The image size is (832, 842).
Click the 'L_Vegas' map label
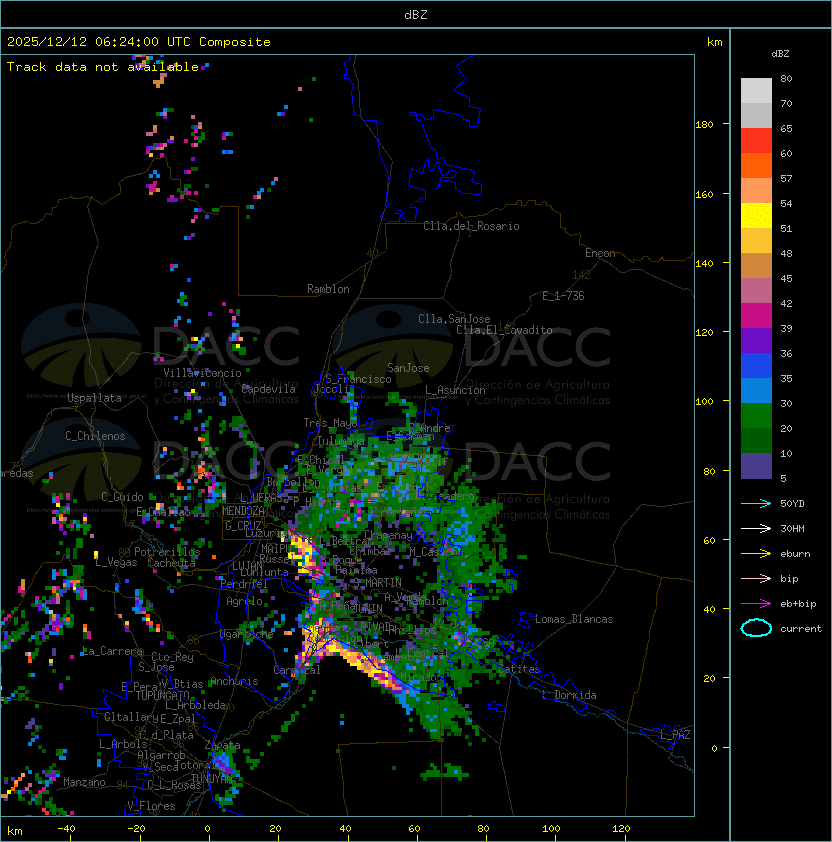tap(116, 562)
